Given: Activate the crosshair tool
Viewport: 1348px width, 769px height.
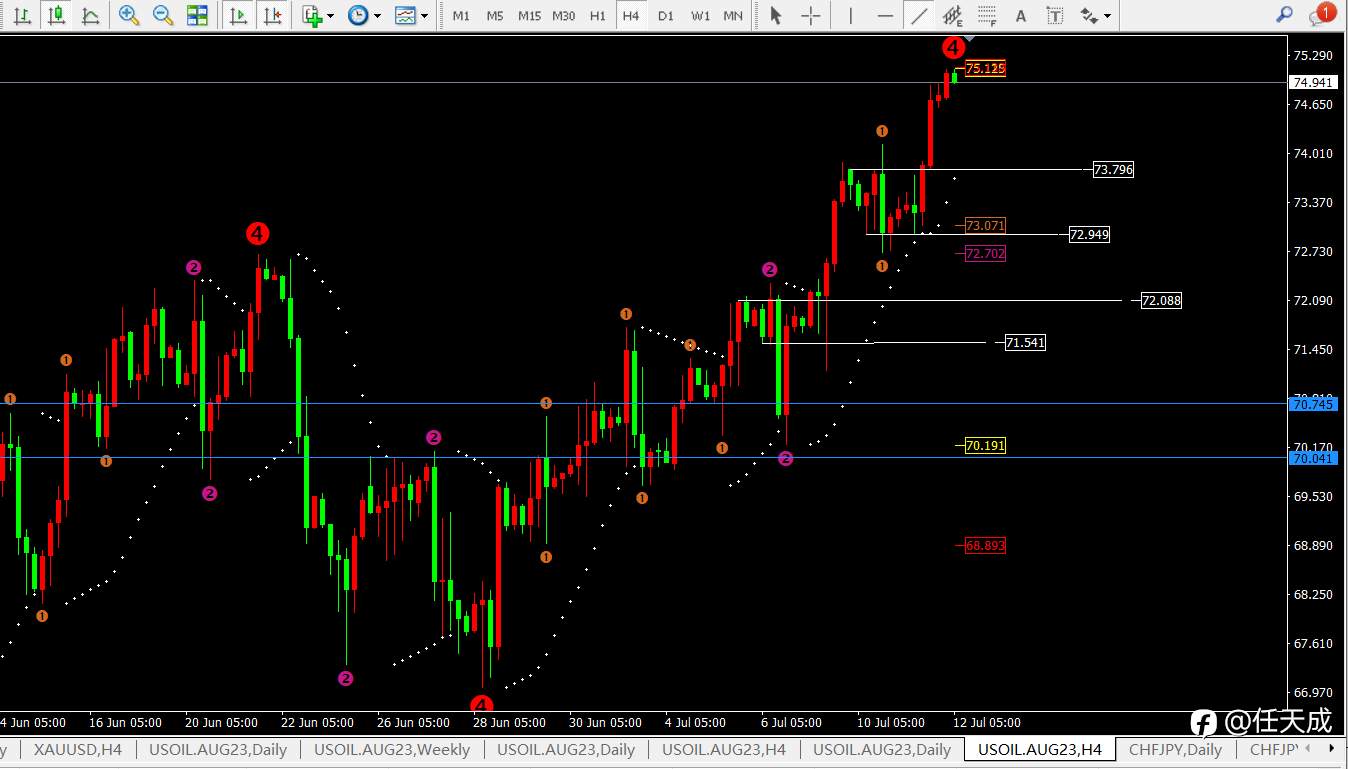Looking at the screenshot, I should click(811, 15).
